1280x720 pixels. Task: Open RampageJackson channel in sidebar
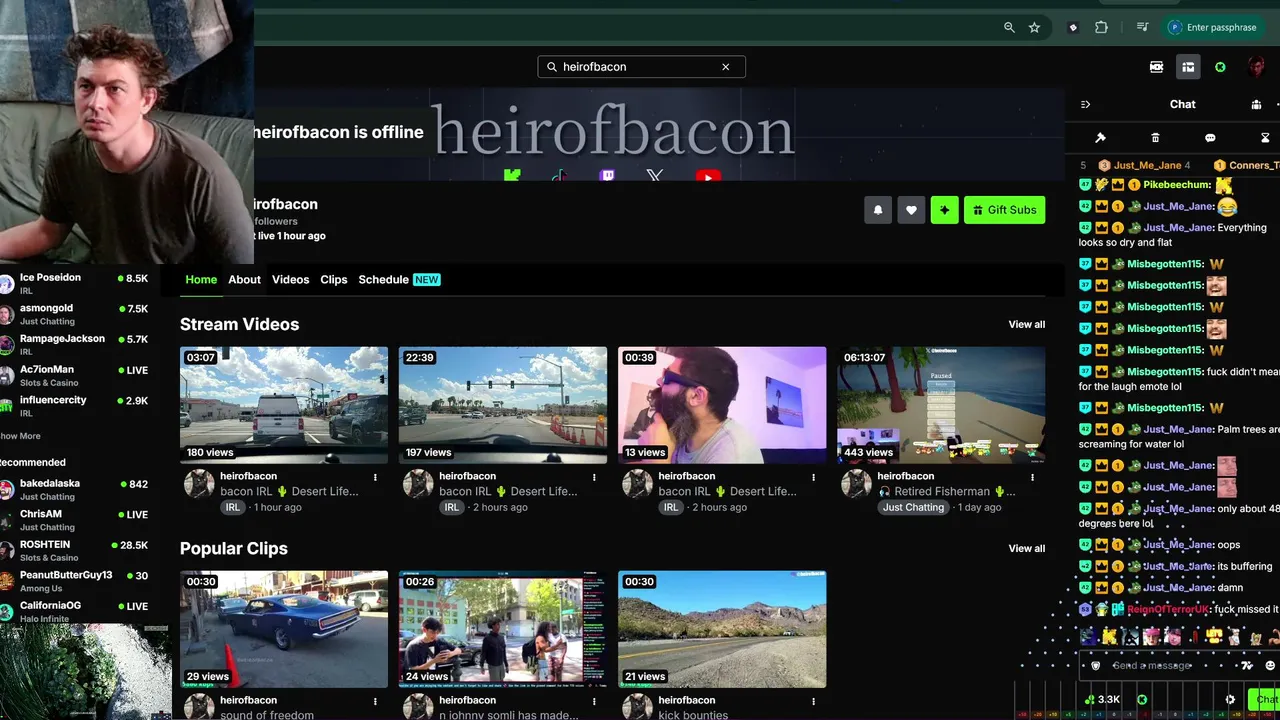pyautogui.click(x=75, y=344)
